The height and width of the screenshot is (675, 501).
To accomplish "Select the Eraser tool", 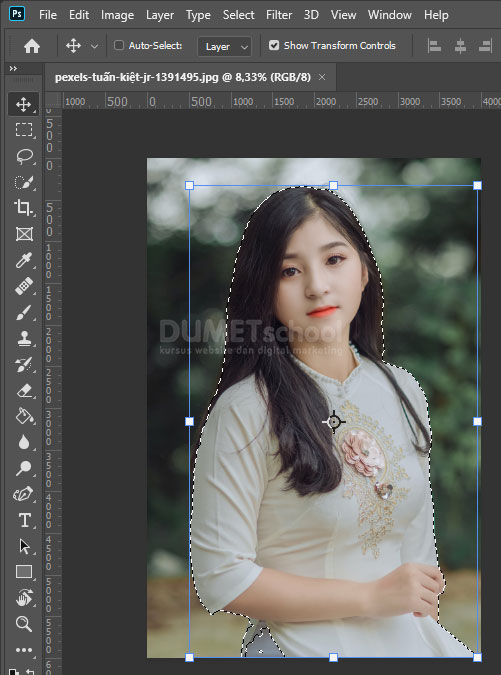I will point(24,390).
